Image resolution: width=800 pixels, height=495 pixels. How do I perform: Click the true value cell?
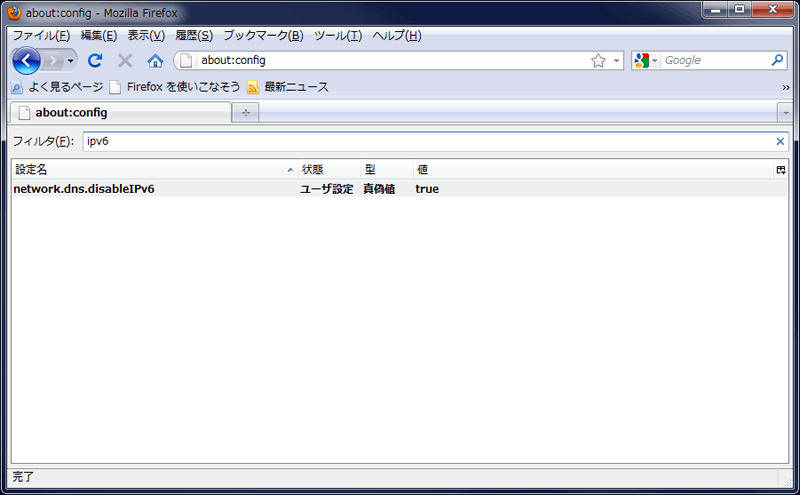point(427,189)
